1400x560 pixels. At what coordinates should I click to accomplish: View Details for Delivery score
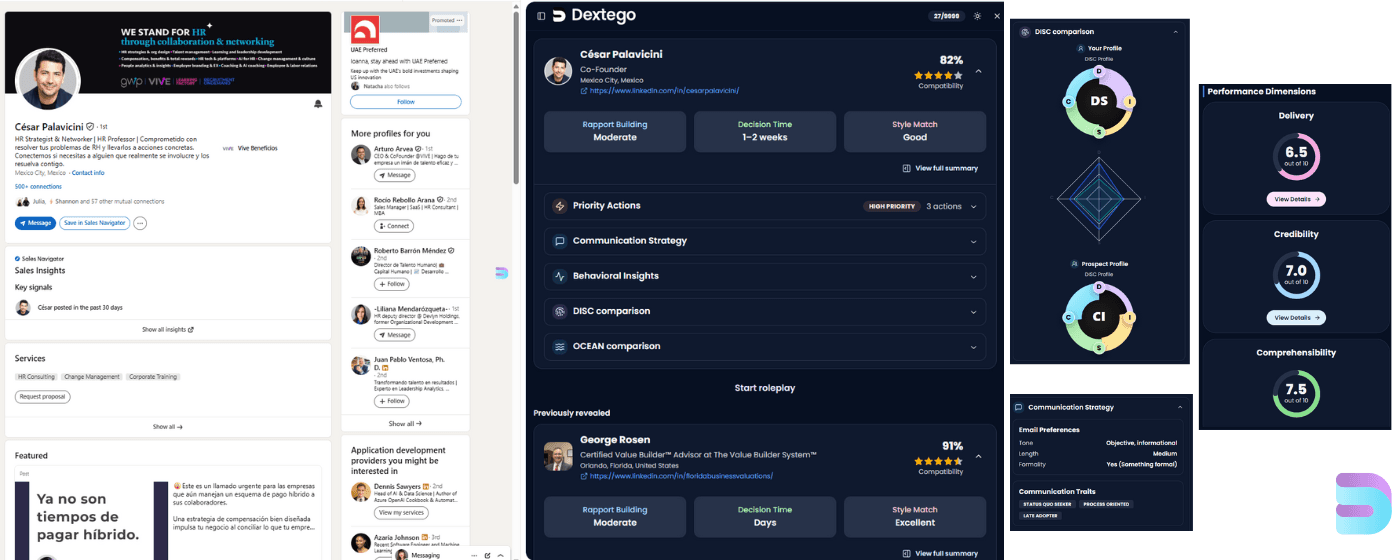[x=1296, y=199]
